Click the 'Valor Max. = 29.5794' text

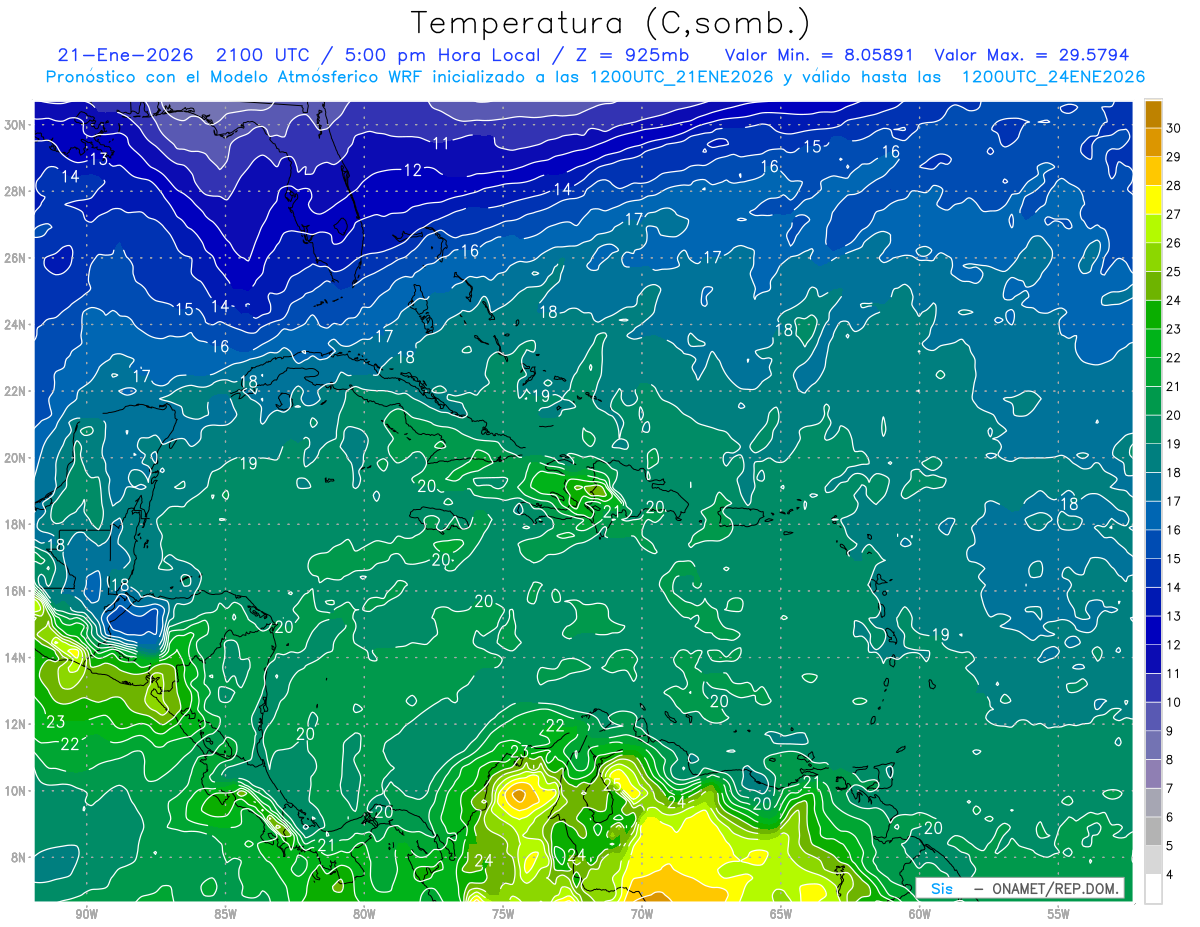(x=1031, y=55)
